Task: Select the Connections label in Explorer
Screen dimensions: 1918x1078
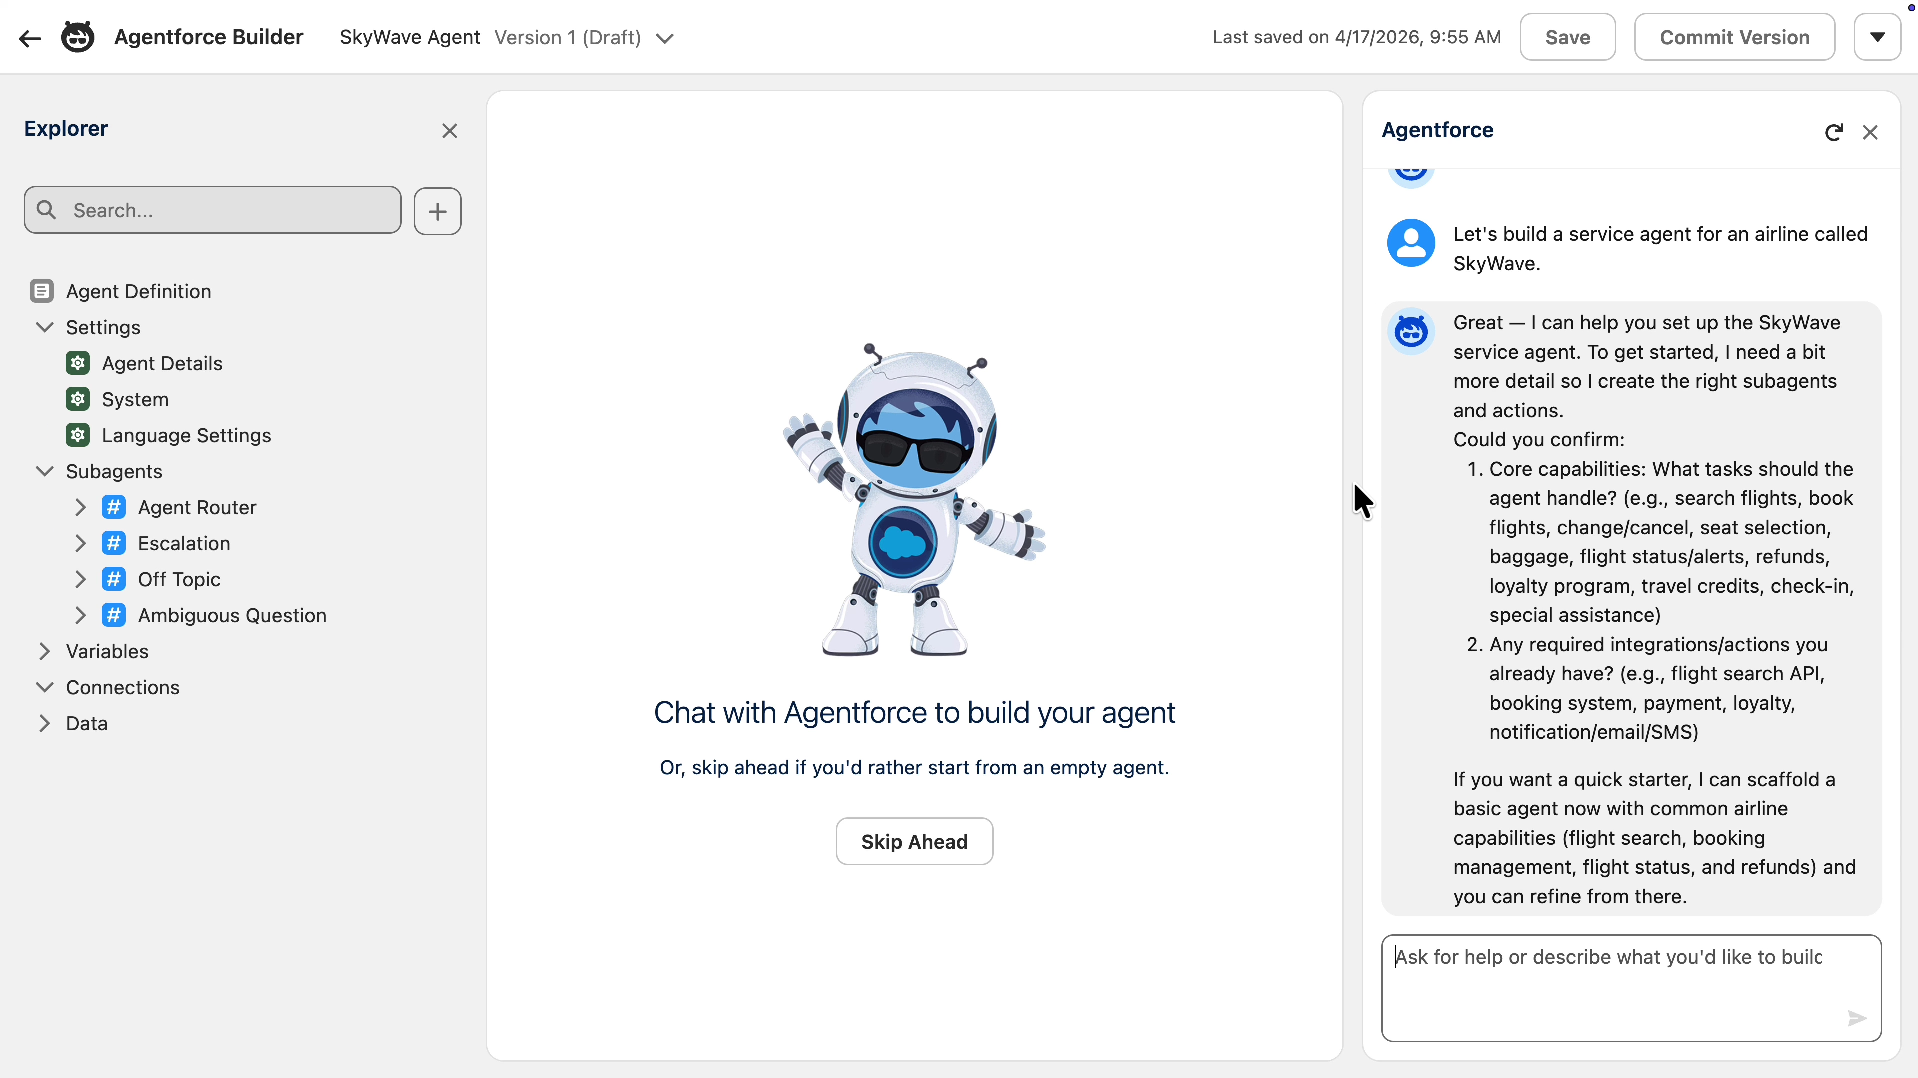Action: (x=123, y=687)
